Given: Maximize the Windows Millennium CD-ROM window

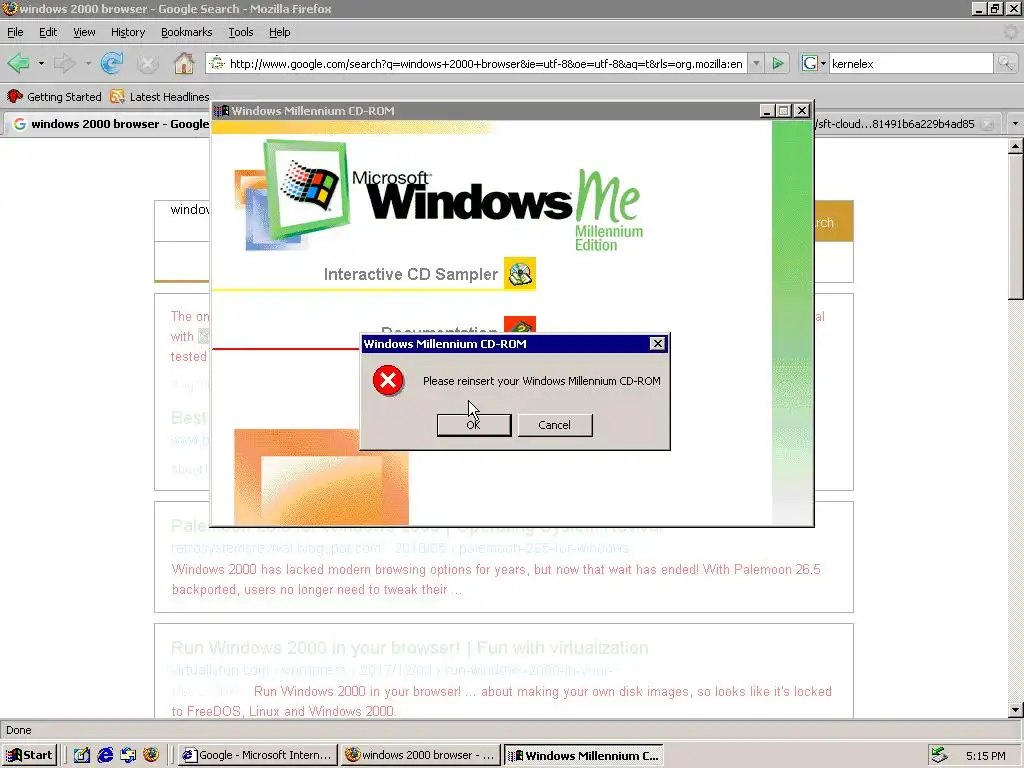Looking at the screenshot, I should (x=783, y=111).
